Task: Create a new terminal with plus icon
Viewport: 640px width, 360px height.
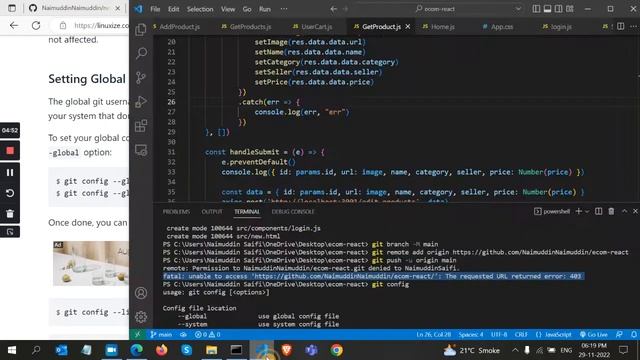Action: tap(578, 211)
